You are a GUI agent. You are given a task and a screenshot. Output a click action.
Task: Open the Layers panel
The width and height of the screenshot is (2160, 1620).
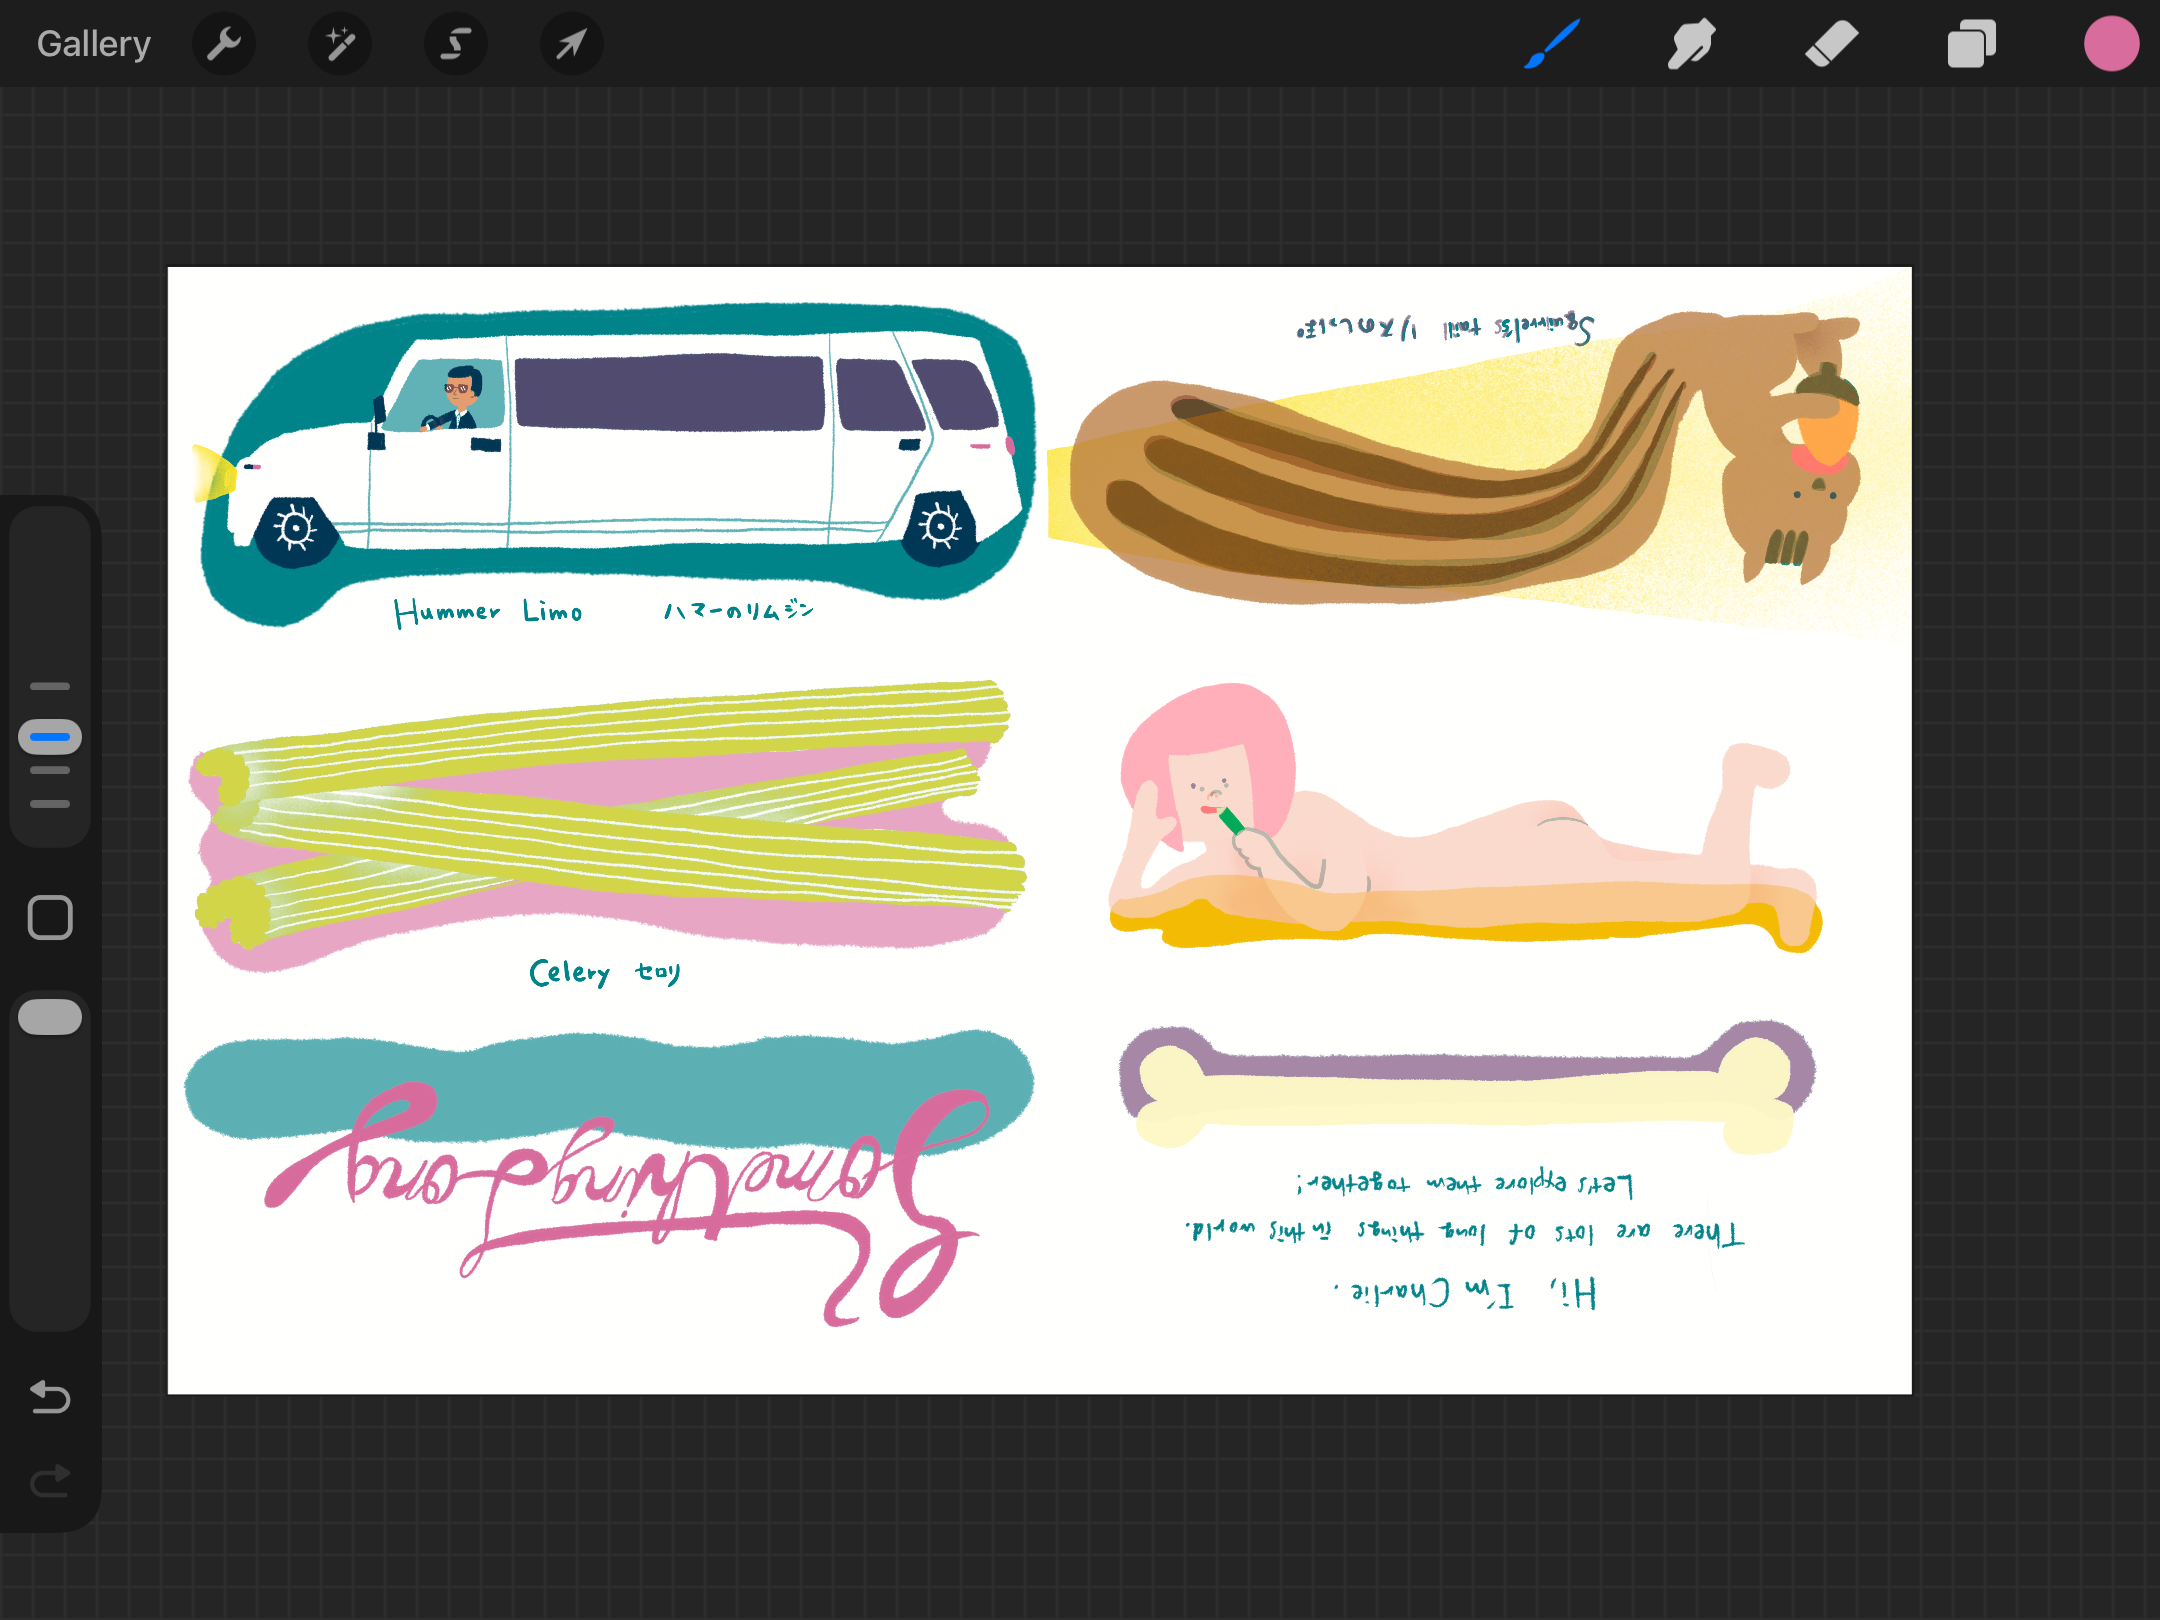coord(1970,43)
